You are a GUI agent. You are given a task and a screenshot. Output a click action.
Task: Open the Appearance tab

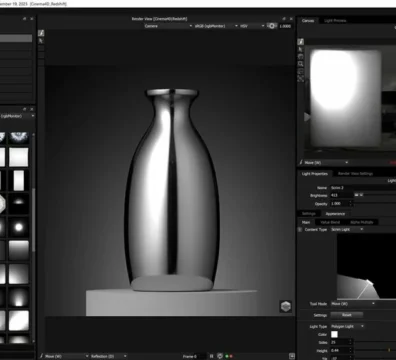335,214
